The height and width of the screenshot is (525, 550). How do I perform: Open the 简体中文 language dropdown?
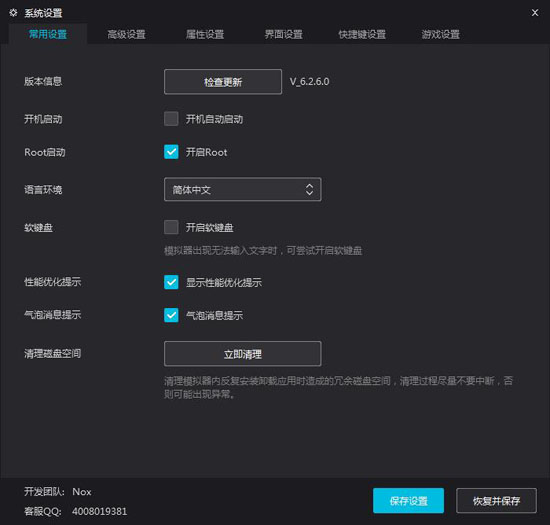pos(242,189)
